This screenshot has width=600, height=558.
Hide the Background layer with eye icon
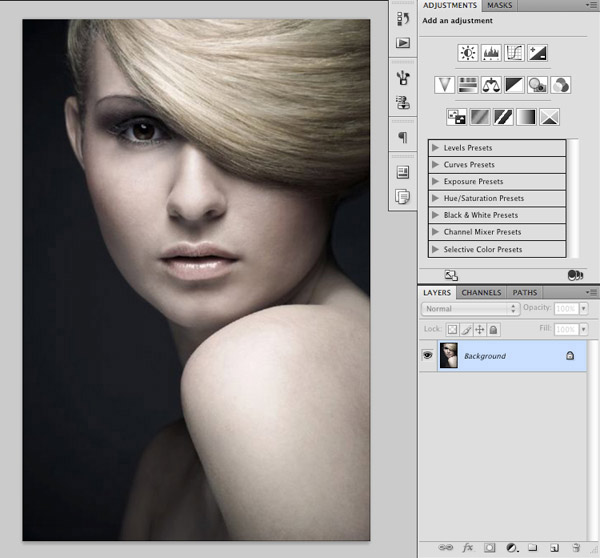pyautogui.click(x=429, y=355)
